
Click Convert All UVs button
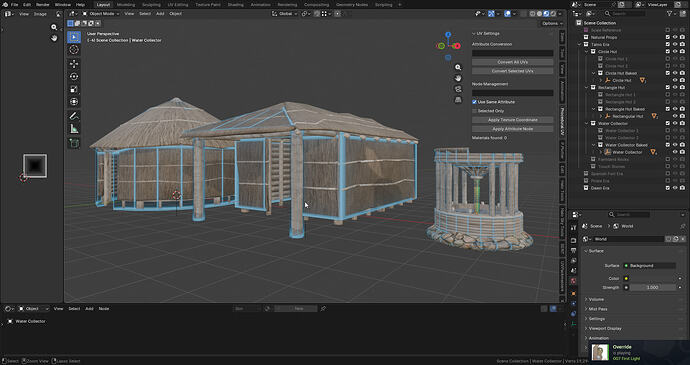[x=513, y=62]
